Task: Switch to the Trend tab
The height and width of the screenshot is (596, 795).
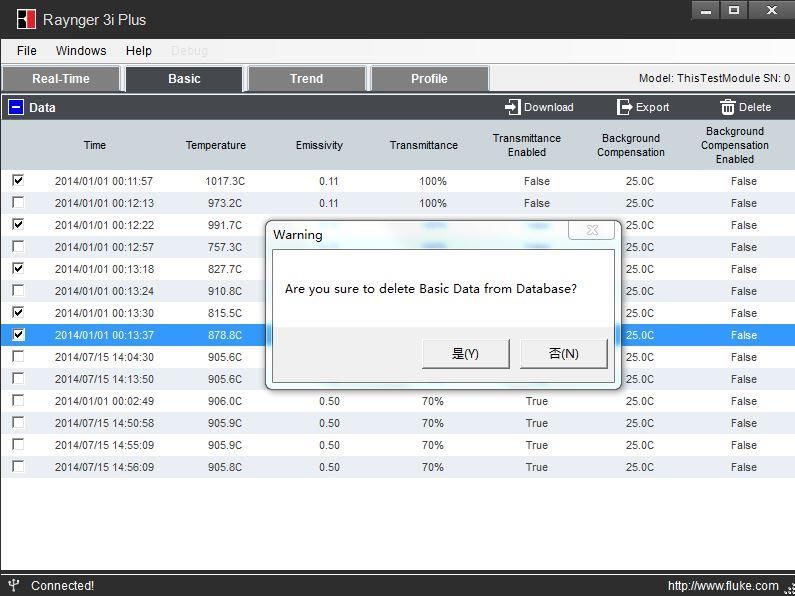Action: (306, 79)
